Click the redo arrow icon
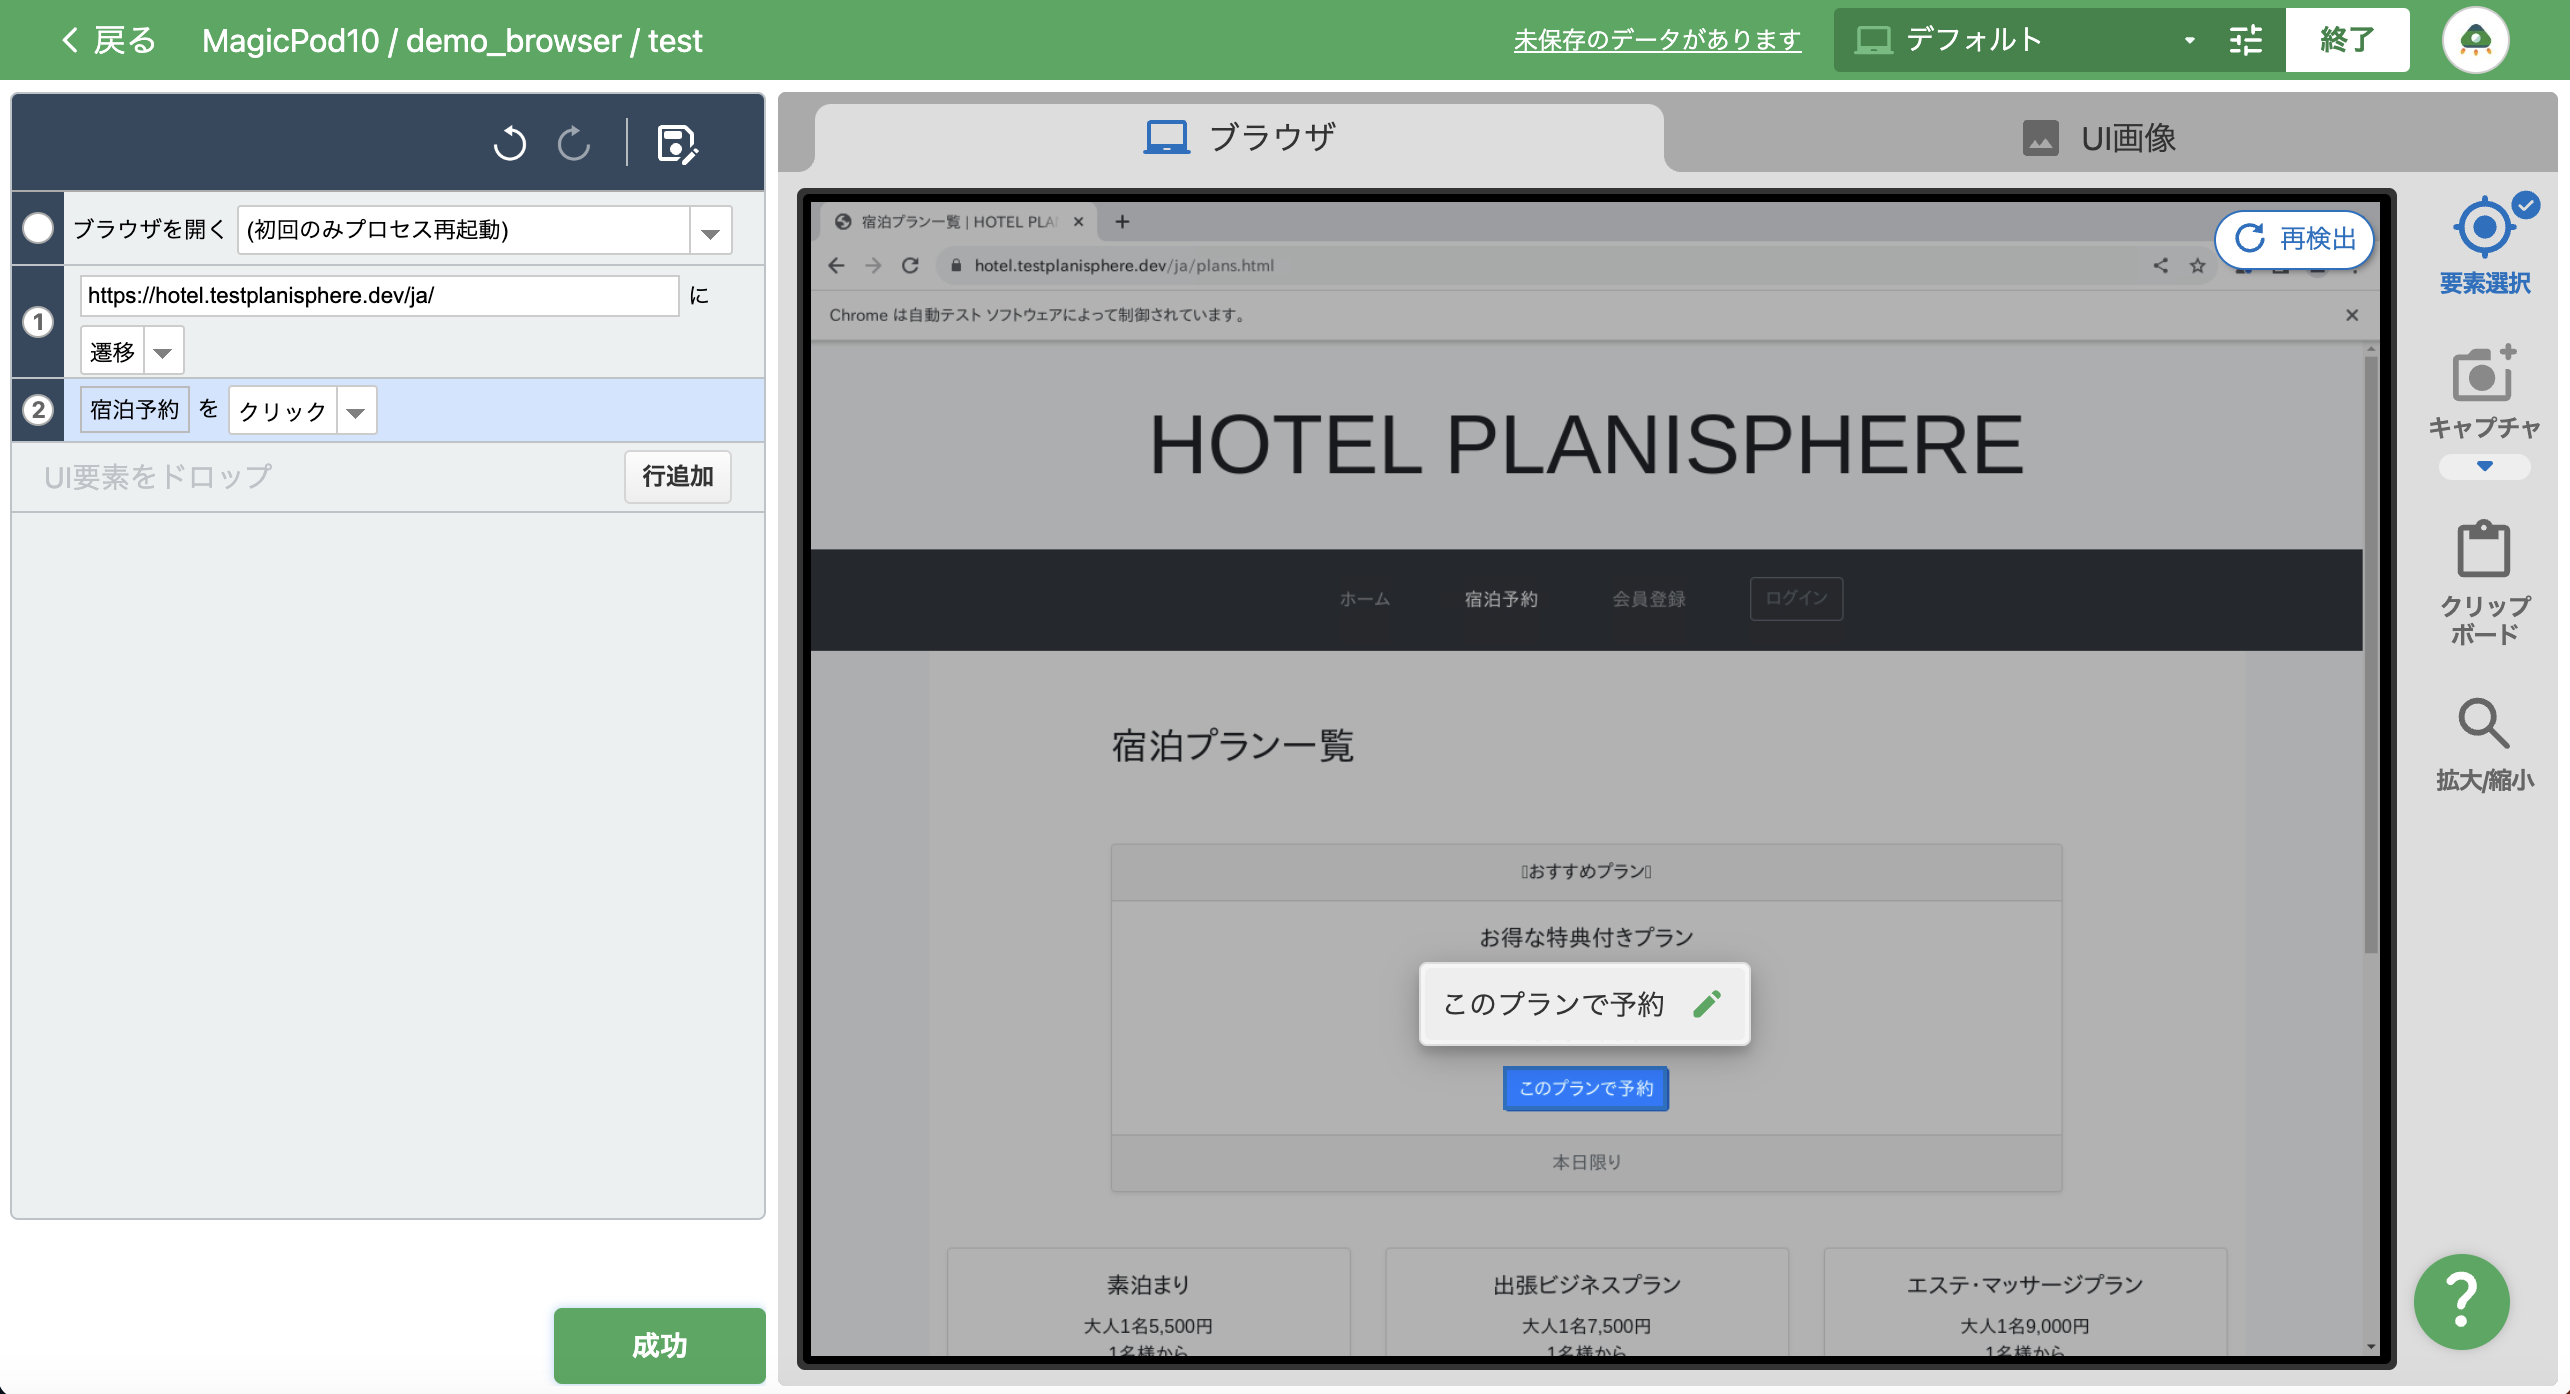 point(574,143)
